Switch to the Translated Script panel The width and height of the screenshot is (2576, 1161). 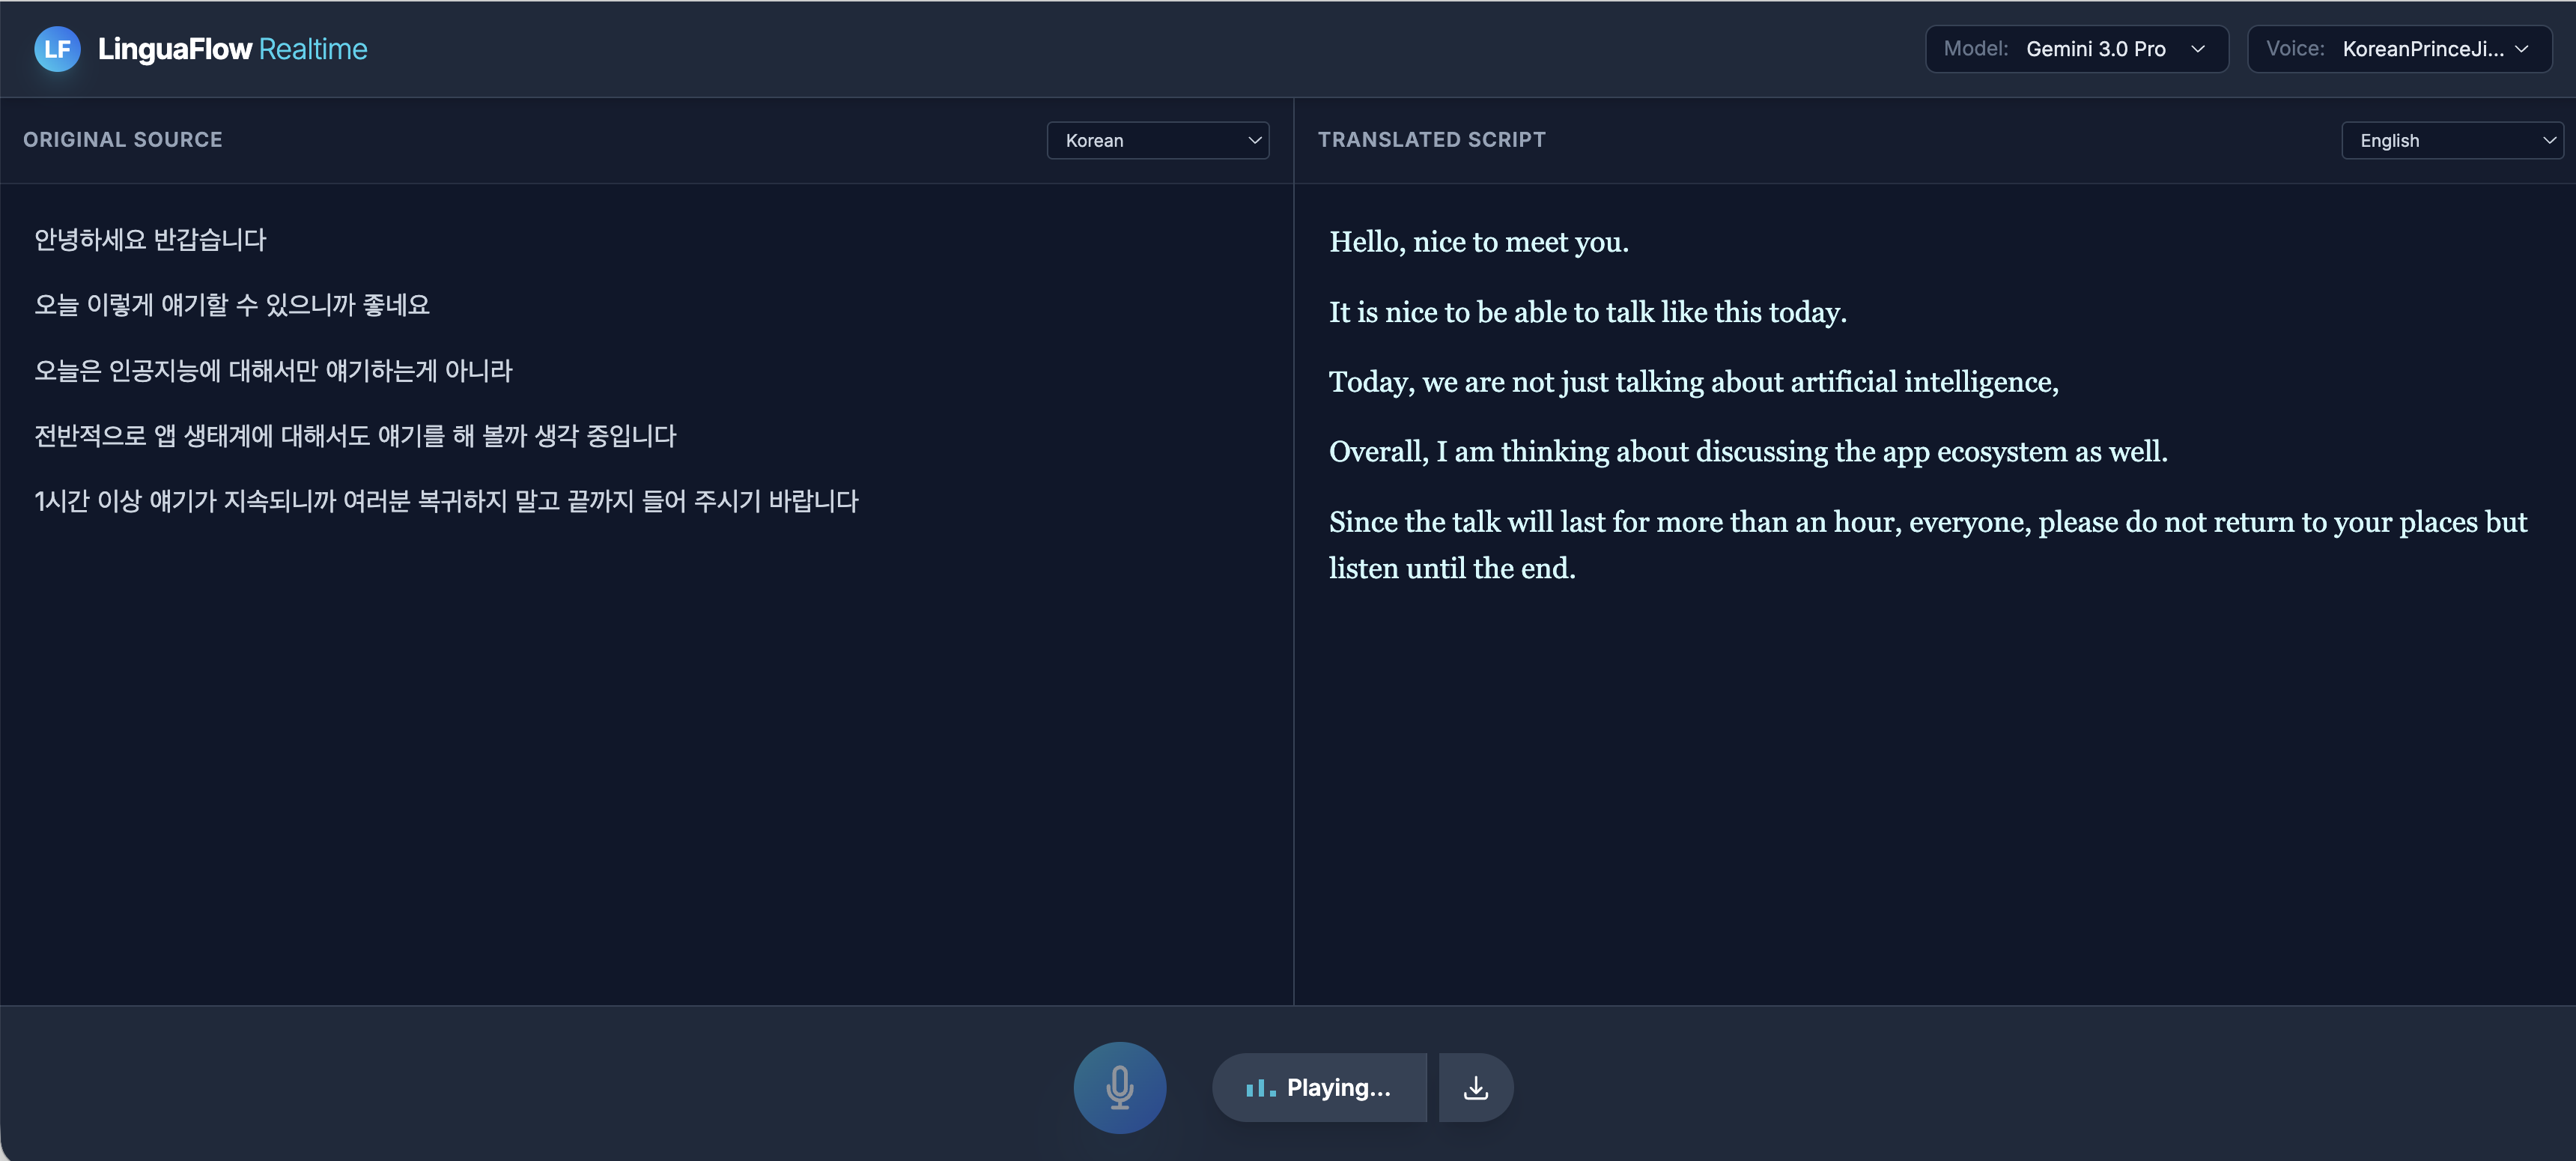pyautogui.click(x=1432, y=139)
